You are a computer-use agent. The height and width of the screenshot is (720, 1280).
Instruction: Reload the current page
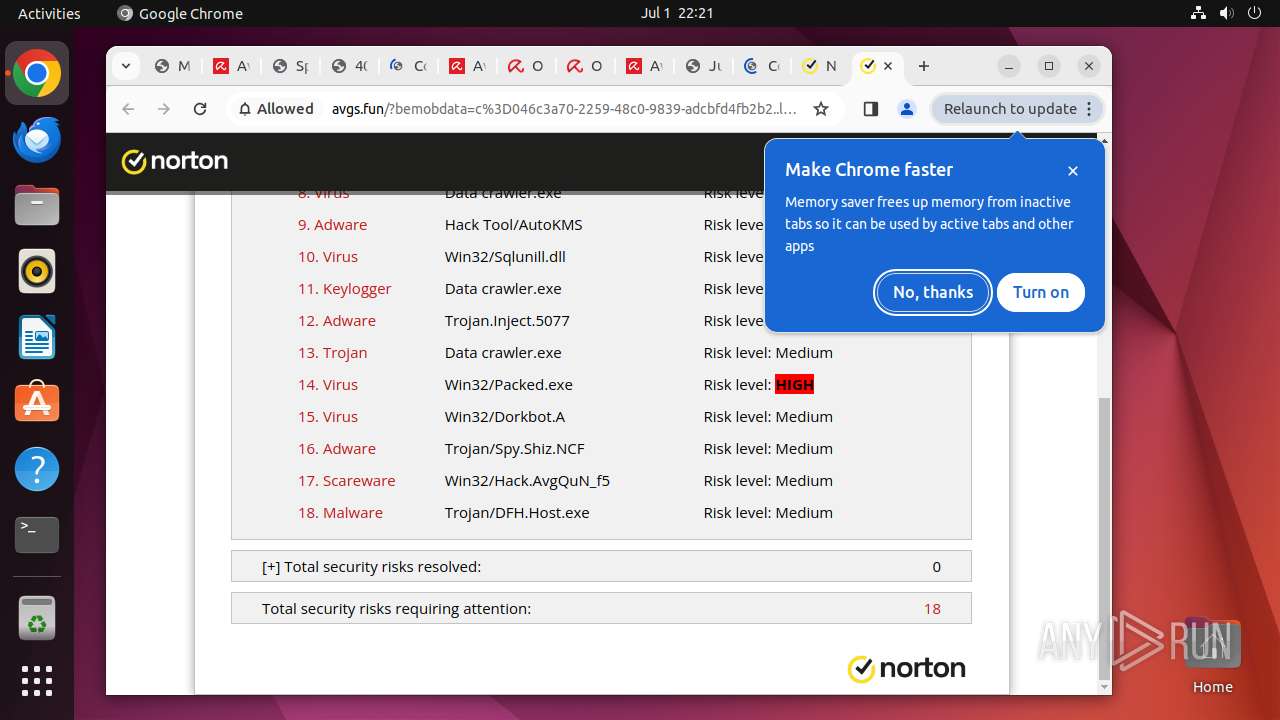(x=200, y=109)
